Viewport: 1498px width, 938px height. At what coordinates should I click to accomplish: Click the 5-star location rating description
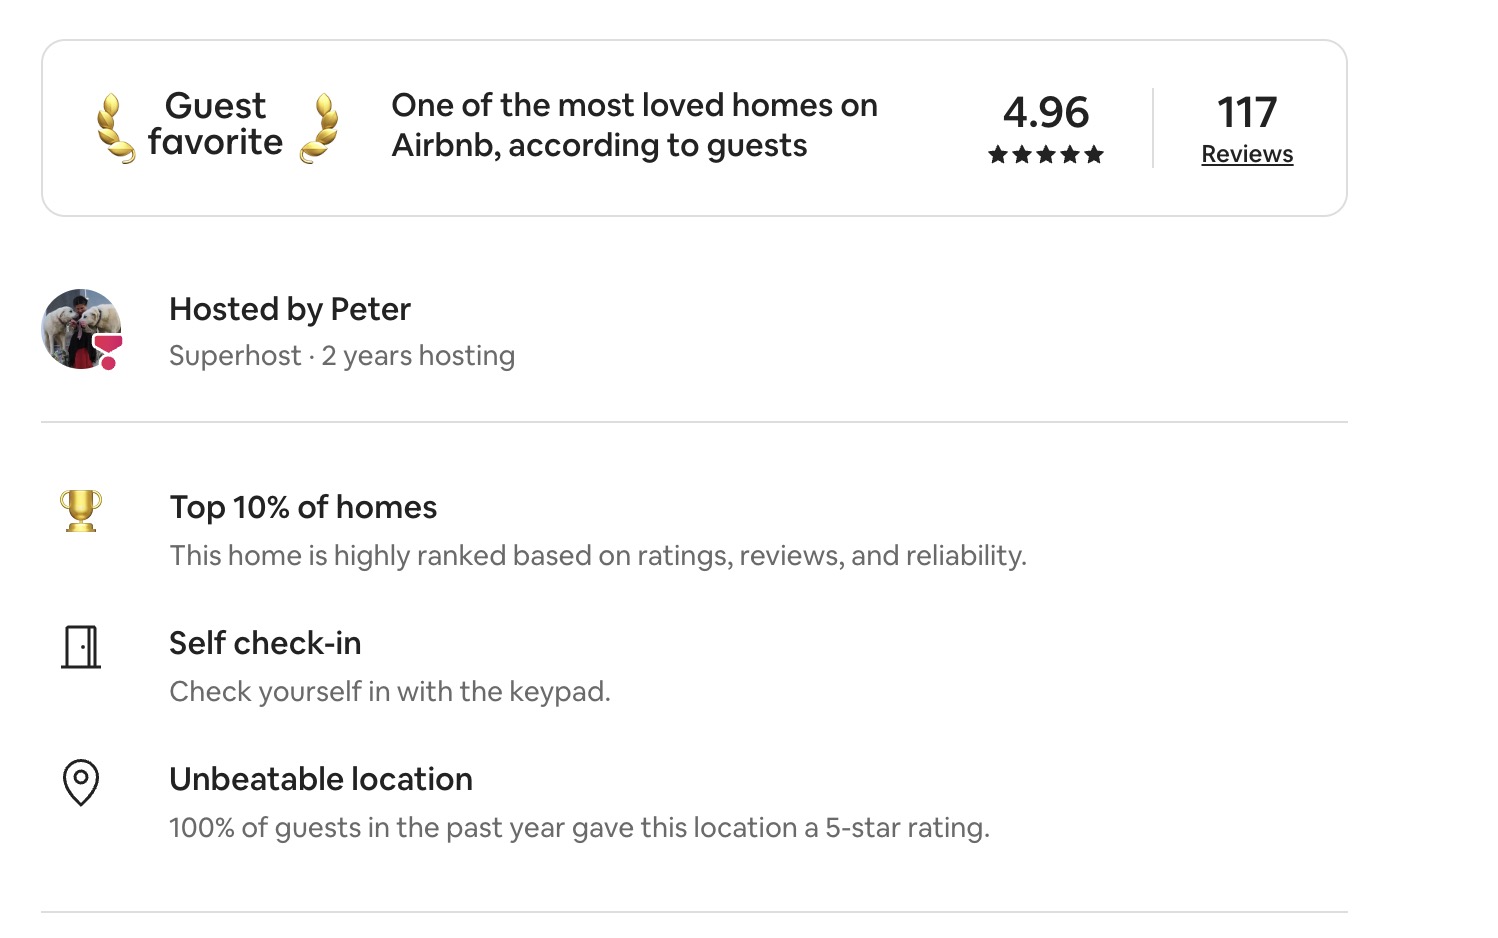[x=579, y=828]
